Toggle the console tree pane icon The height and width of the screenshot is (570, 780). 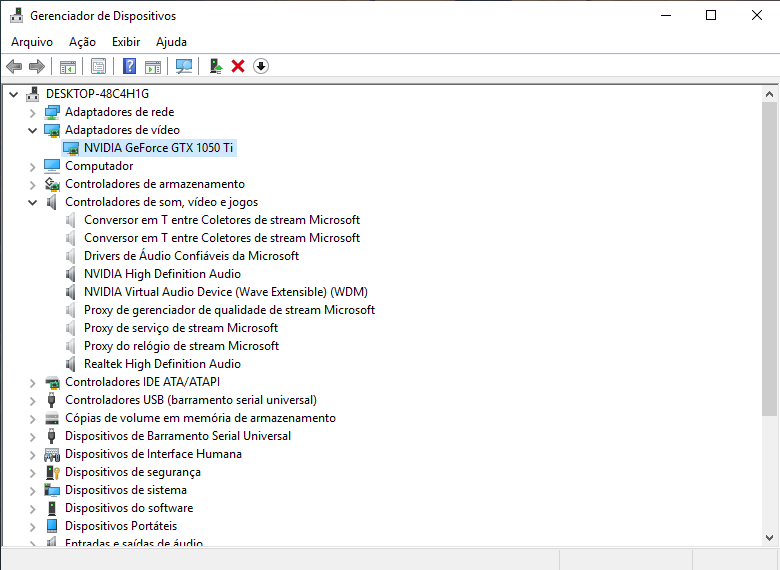tap(68, 66)
